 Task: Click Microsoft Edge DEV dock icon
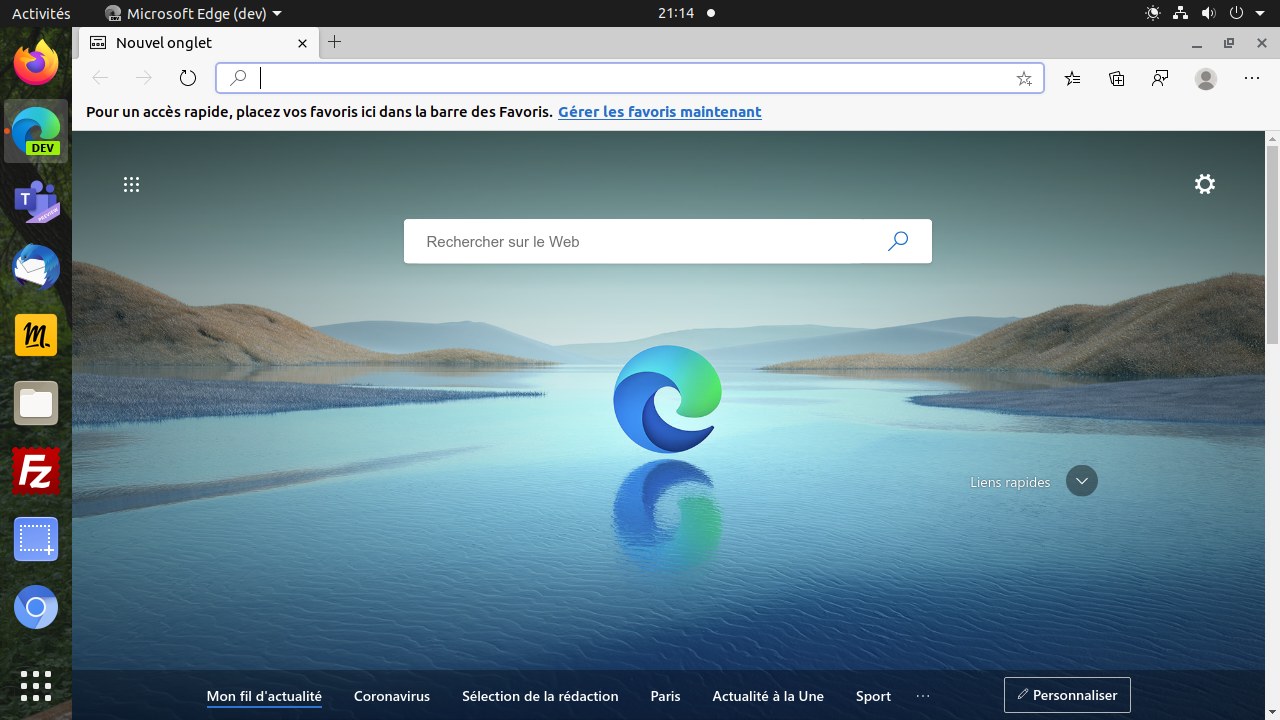(36, 131)
